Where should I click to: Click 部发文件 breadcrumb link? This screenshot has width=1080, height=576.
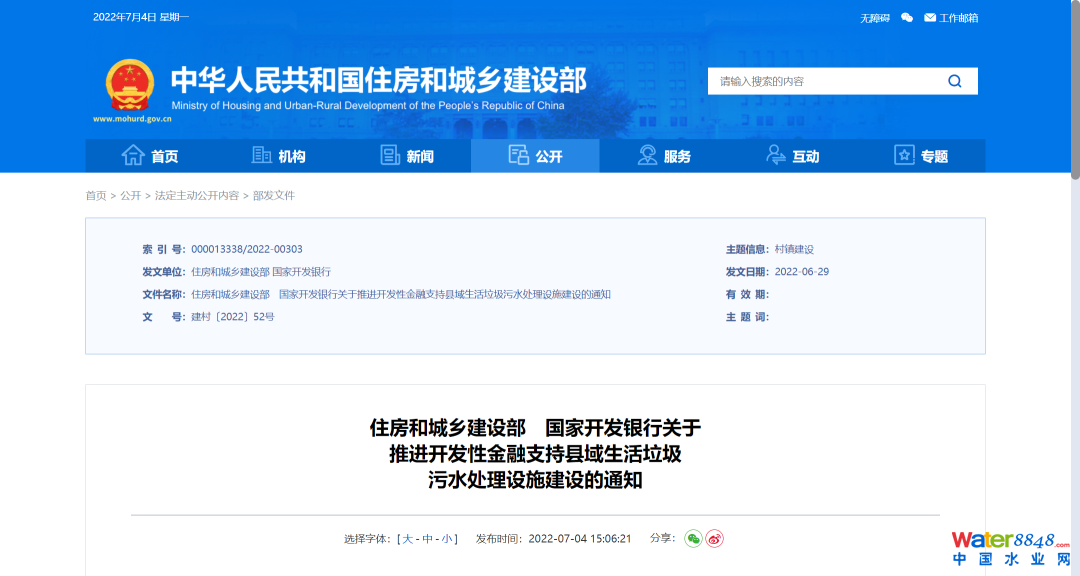tap(274, 196)
